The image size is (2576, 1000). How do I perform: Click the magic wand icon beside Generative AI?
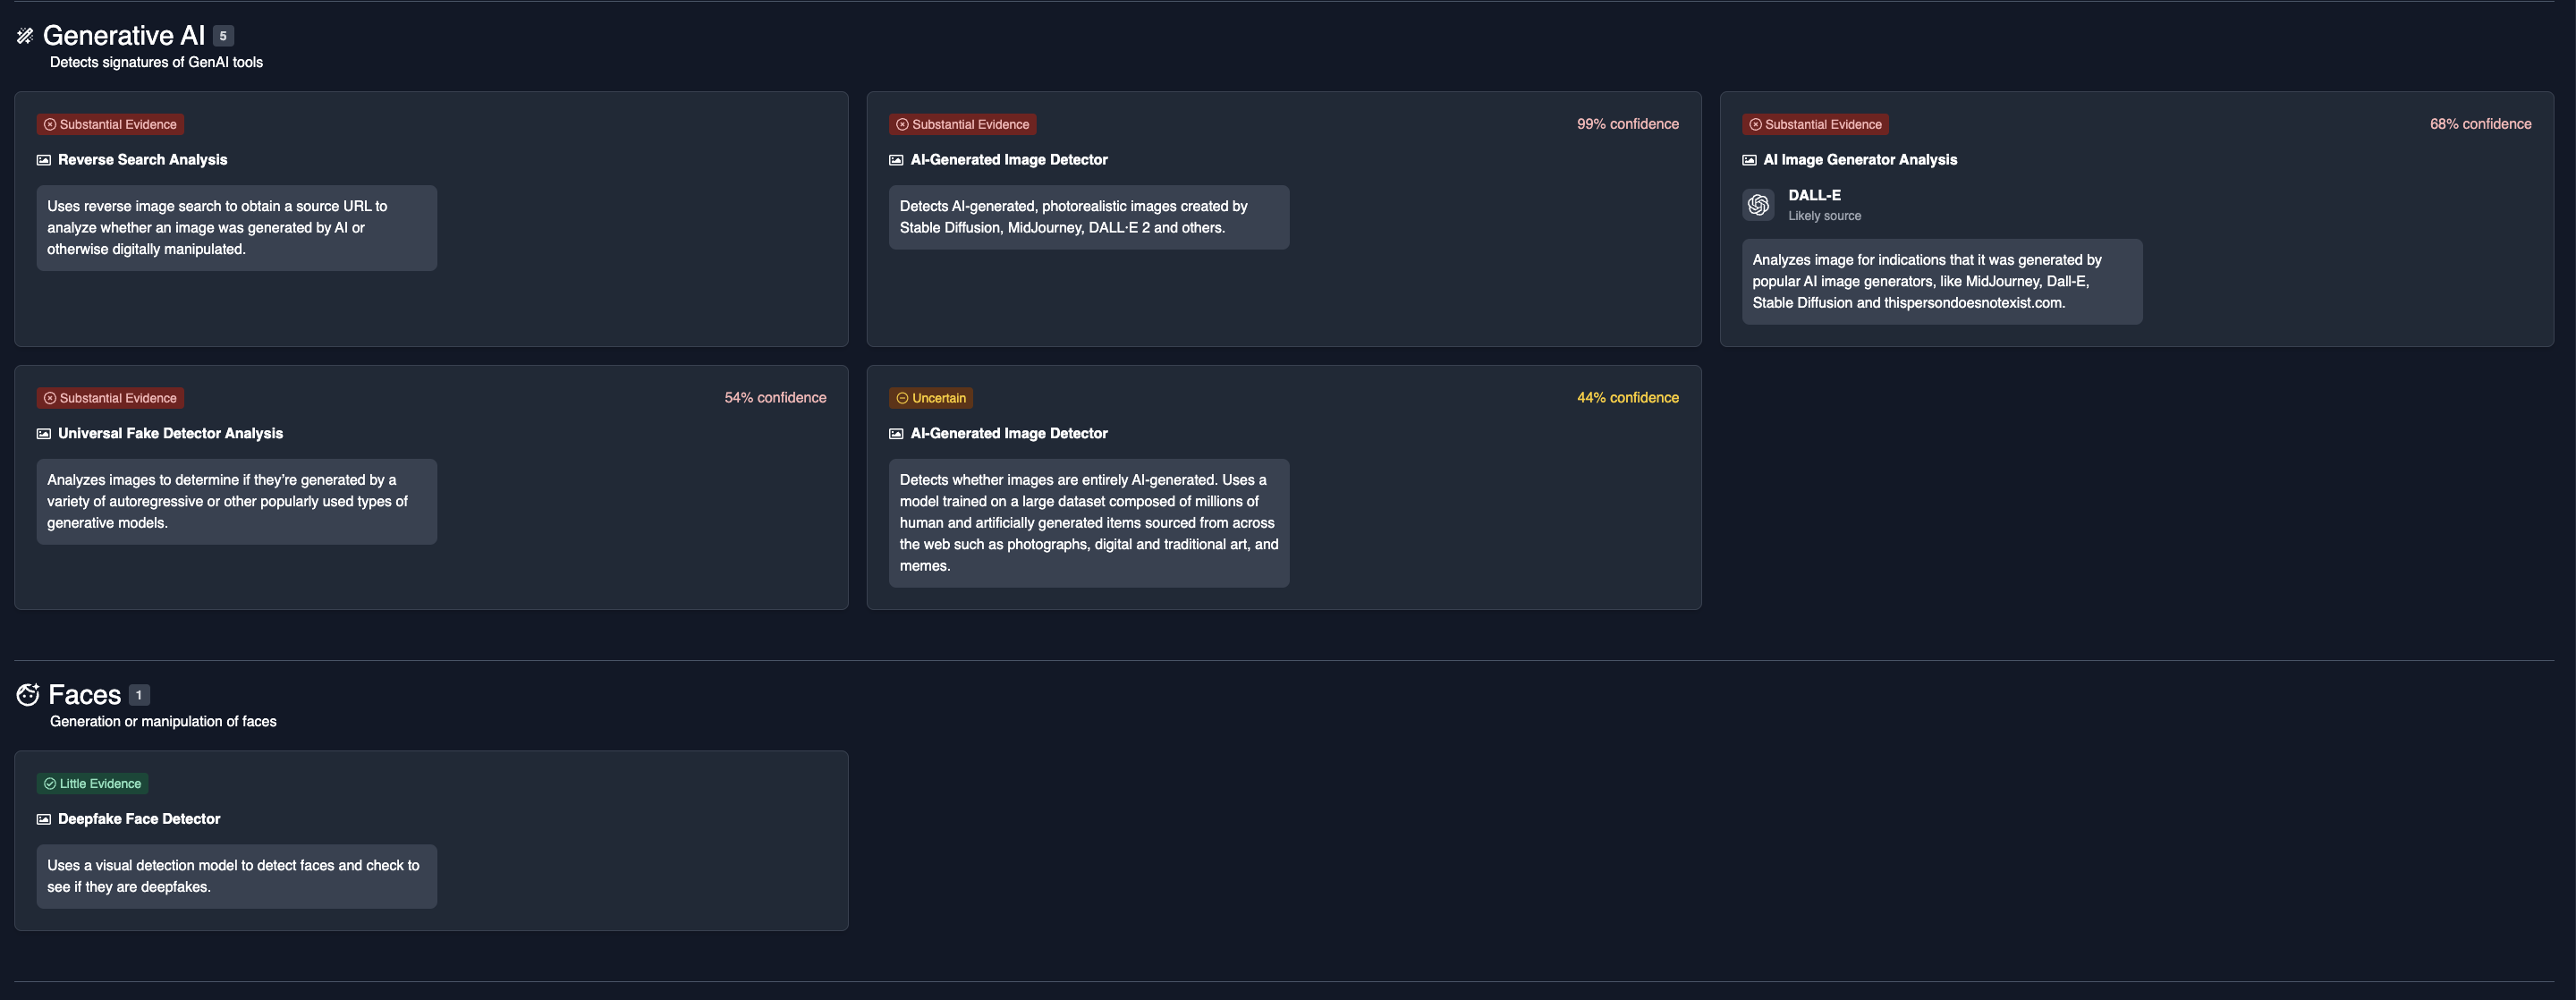(25, 36)
